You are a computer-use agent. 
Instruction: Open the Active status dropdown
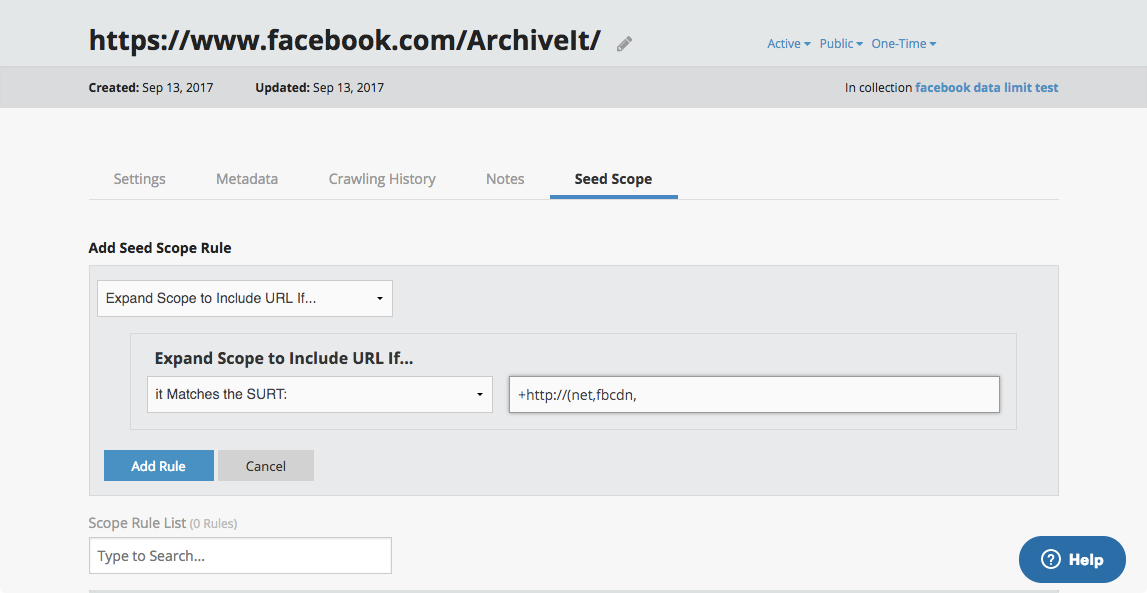788,44
